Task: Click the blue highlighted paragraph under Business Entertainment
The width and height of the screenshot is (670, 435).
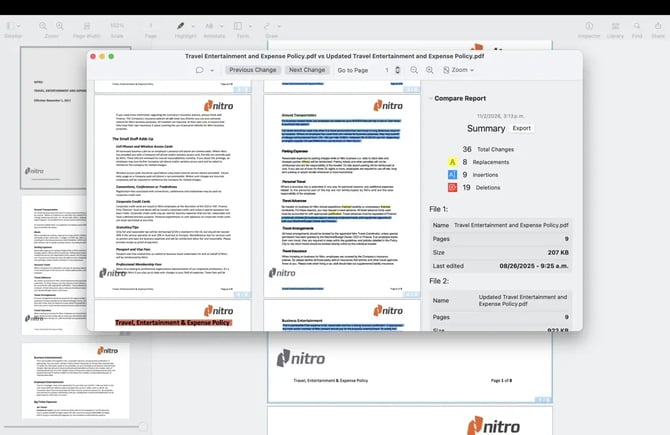Action: point(342,327)
